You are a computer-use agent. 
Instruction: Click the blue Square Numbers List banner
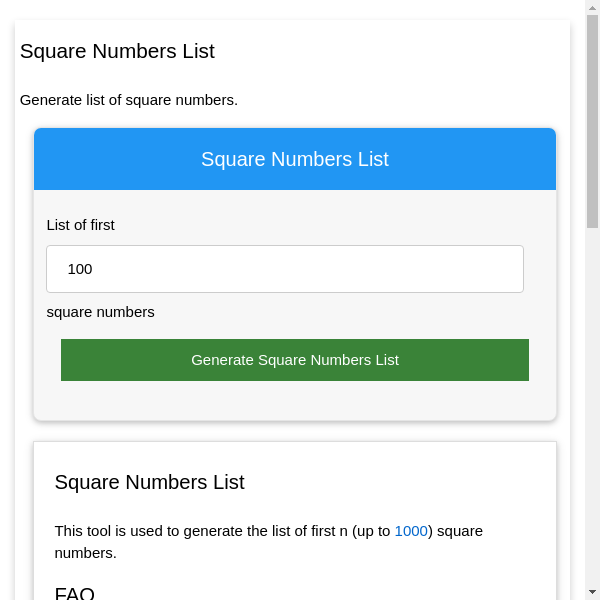coord(294,159)
